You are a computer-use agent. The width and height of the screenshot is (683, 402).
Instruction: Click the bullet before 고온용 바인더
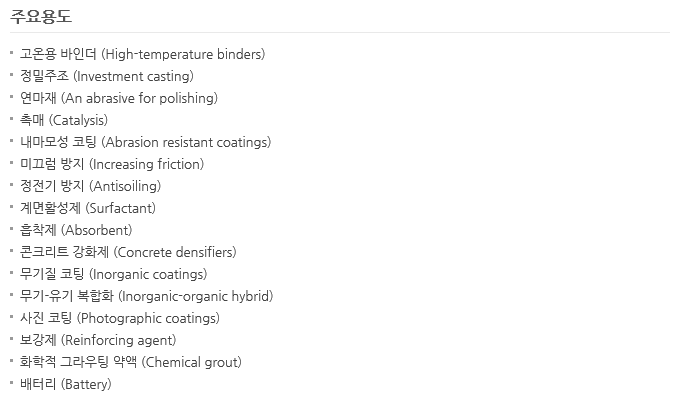pos(11,54)
